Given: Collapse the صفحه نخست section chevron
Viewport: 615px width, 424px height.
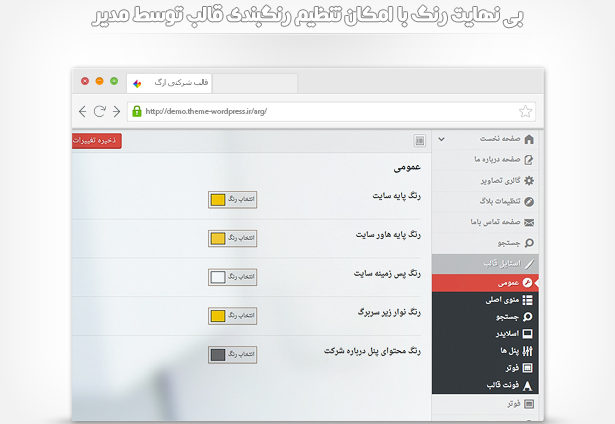Looking at the screenshot, I should click(x=442, y=139).
